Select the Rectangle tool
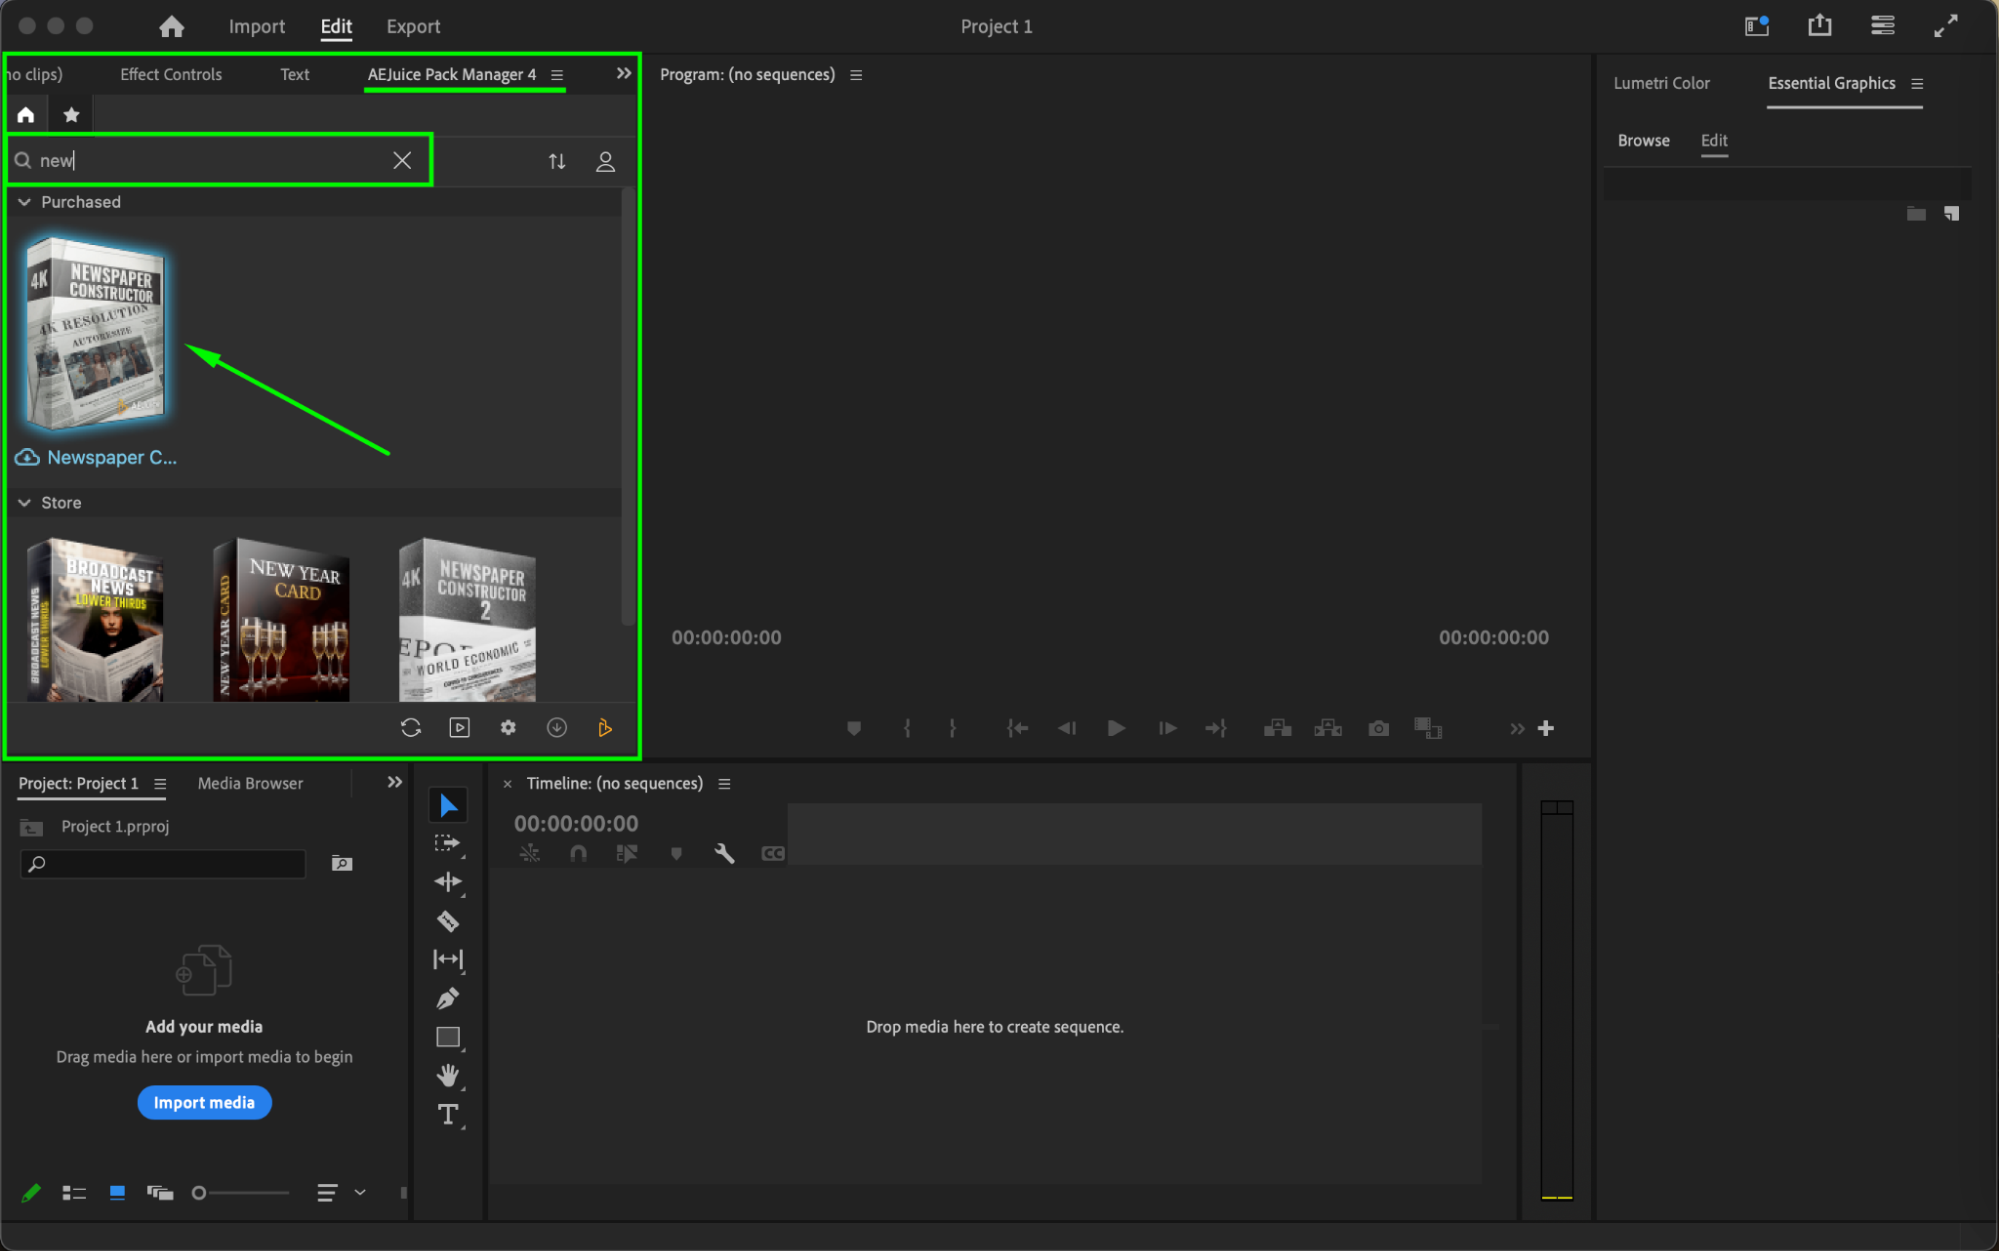The height and width of the screenshot is (1252, 1999). pyautogui.click(x=448, y=1037)
